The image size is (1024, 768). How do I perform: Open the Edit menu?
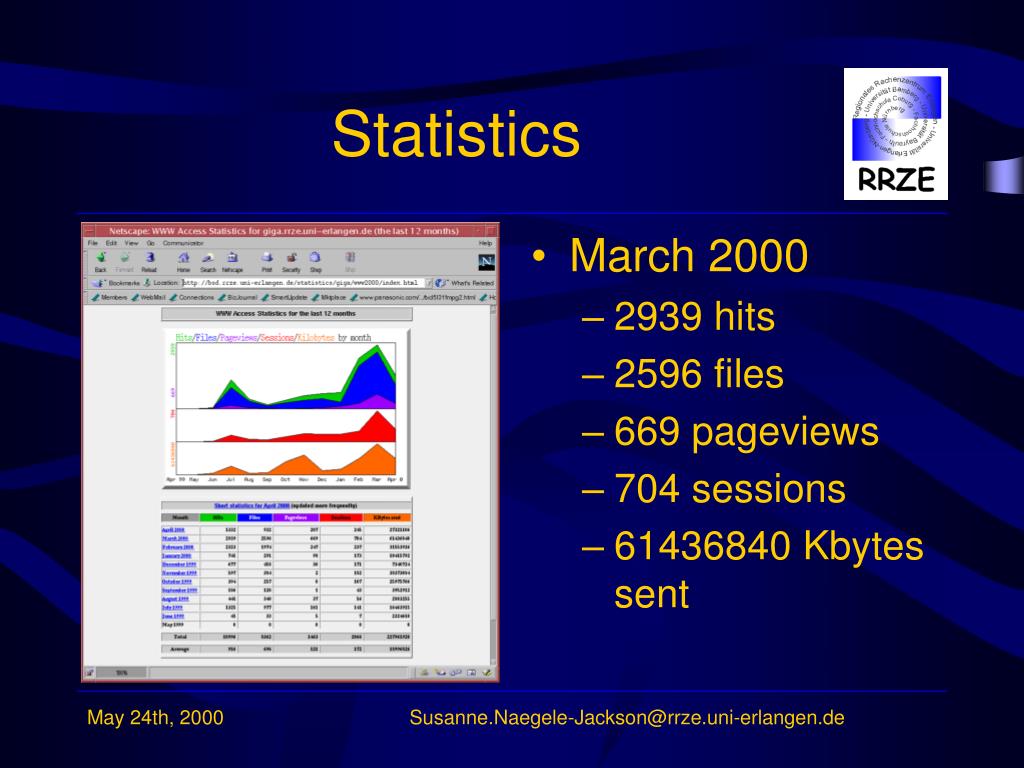111,243
